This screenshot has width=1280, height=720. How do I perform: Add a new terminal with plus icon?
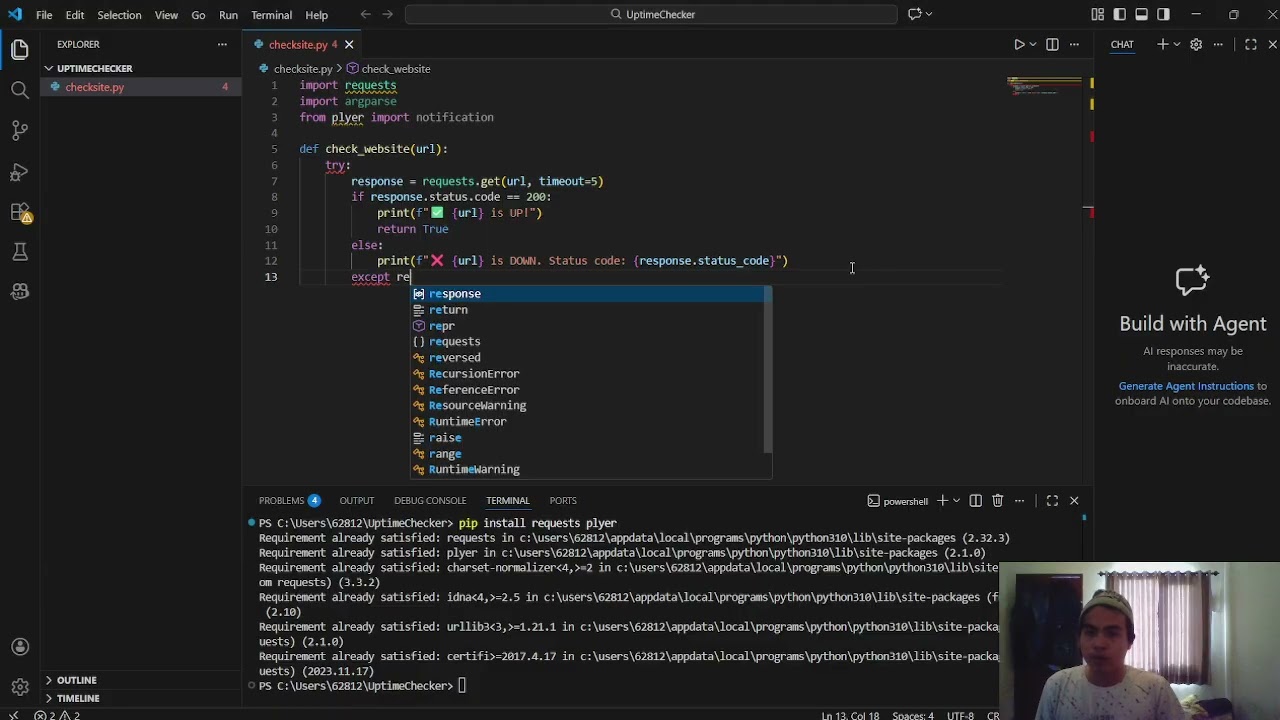942,500
